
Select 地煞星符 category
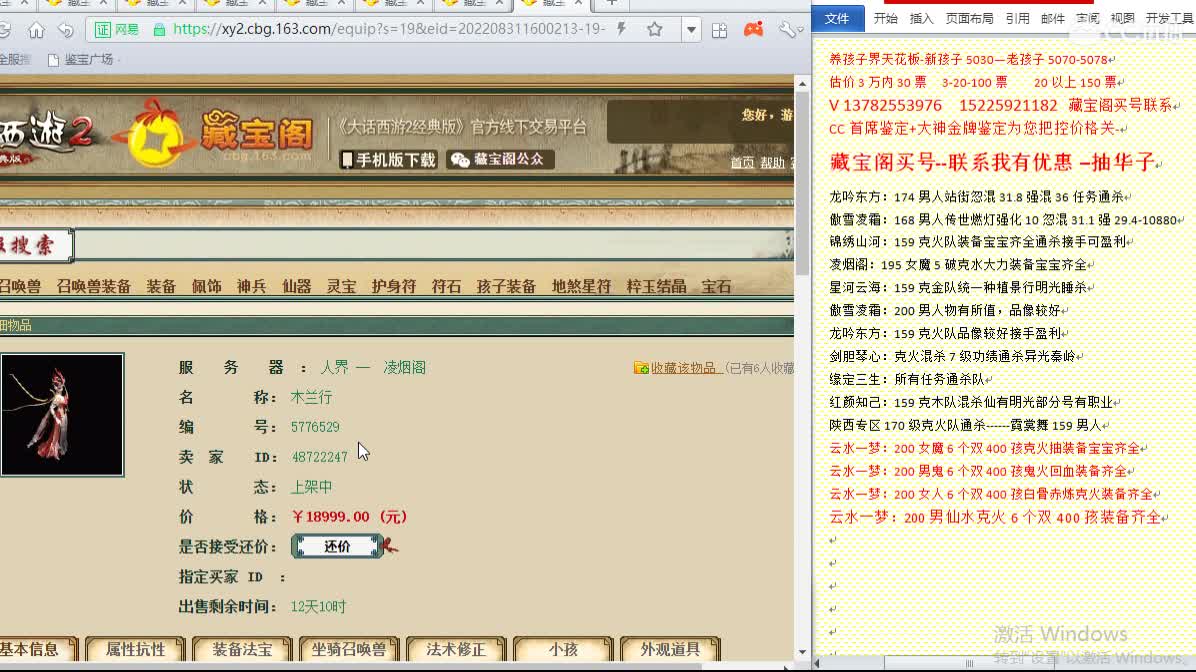pyautogui.click(x=581, y=287)
